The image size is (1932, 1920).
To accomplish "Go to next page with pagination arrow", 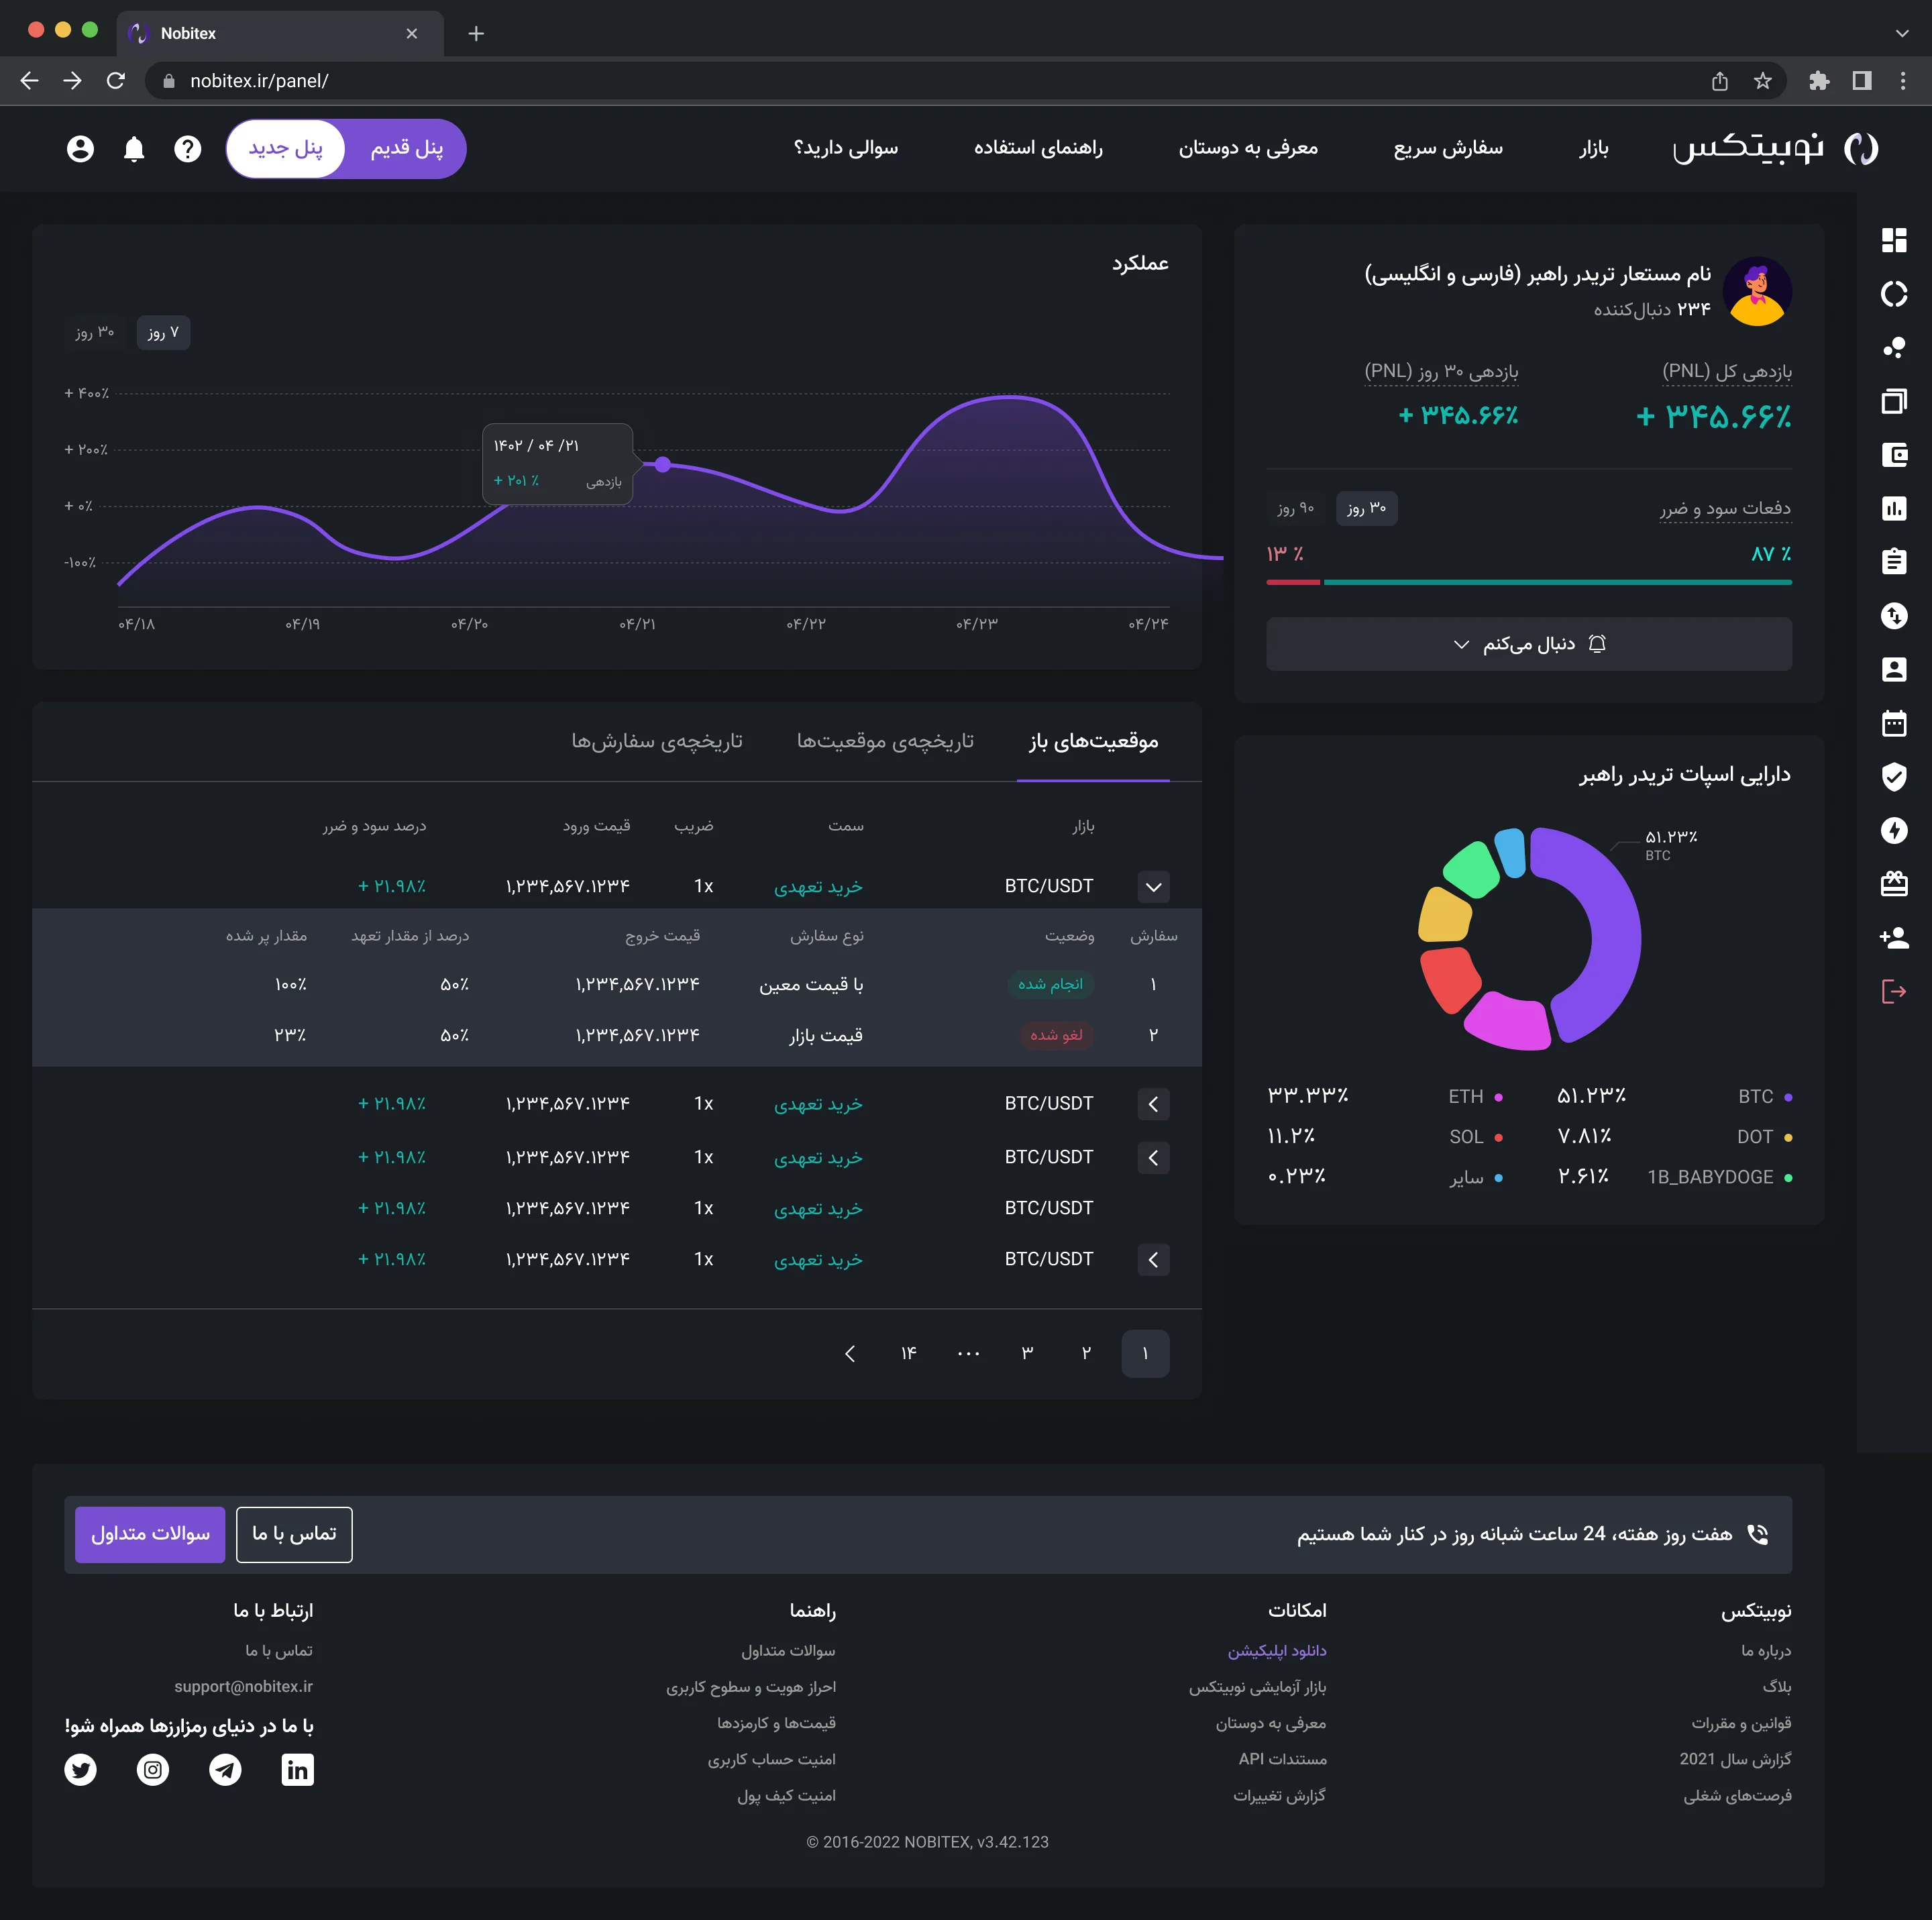I will (x=850, y=1353).
